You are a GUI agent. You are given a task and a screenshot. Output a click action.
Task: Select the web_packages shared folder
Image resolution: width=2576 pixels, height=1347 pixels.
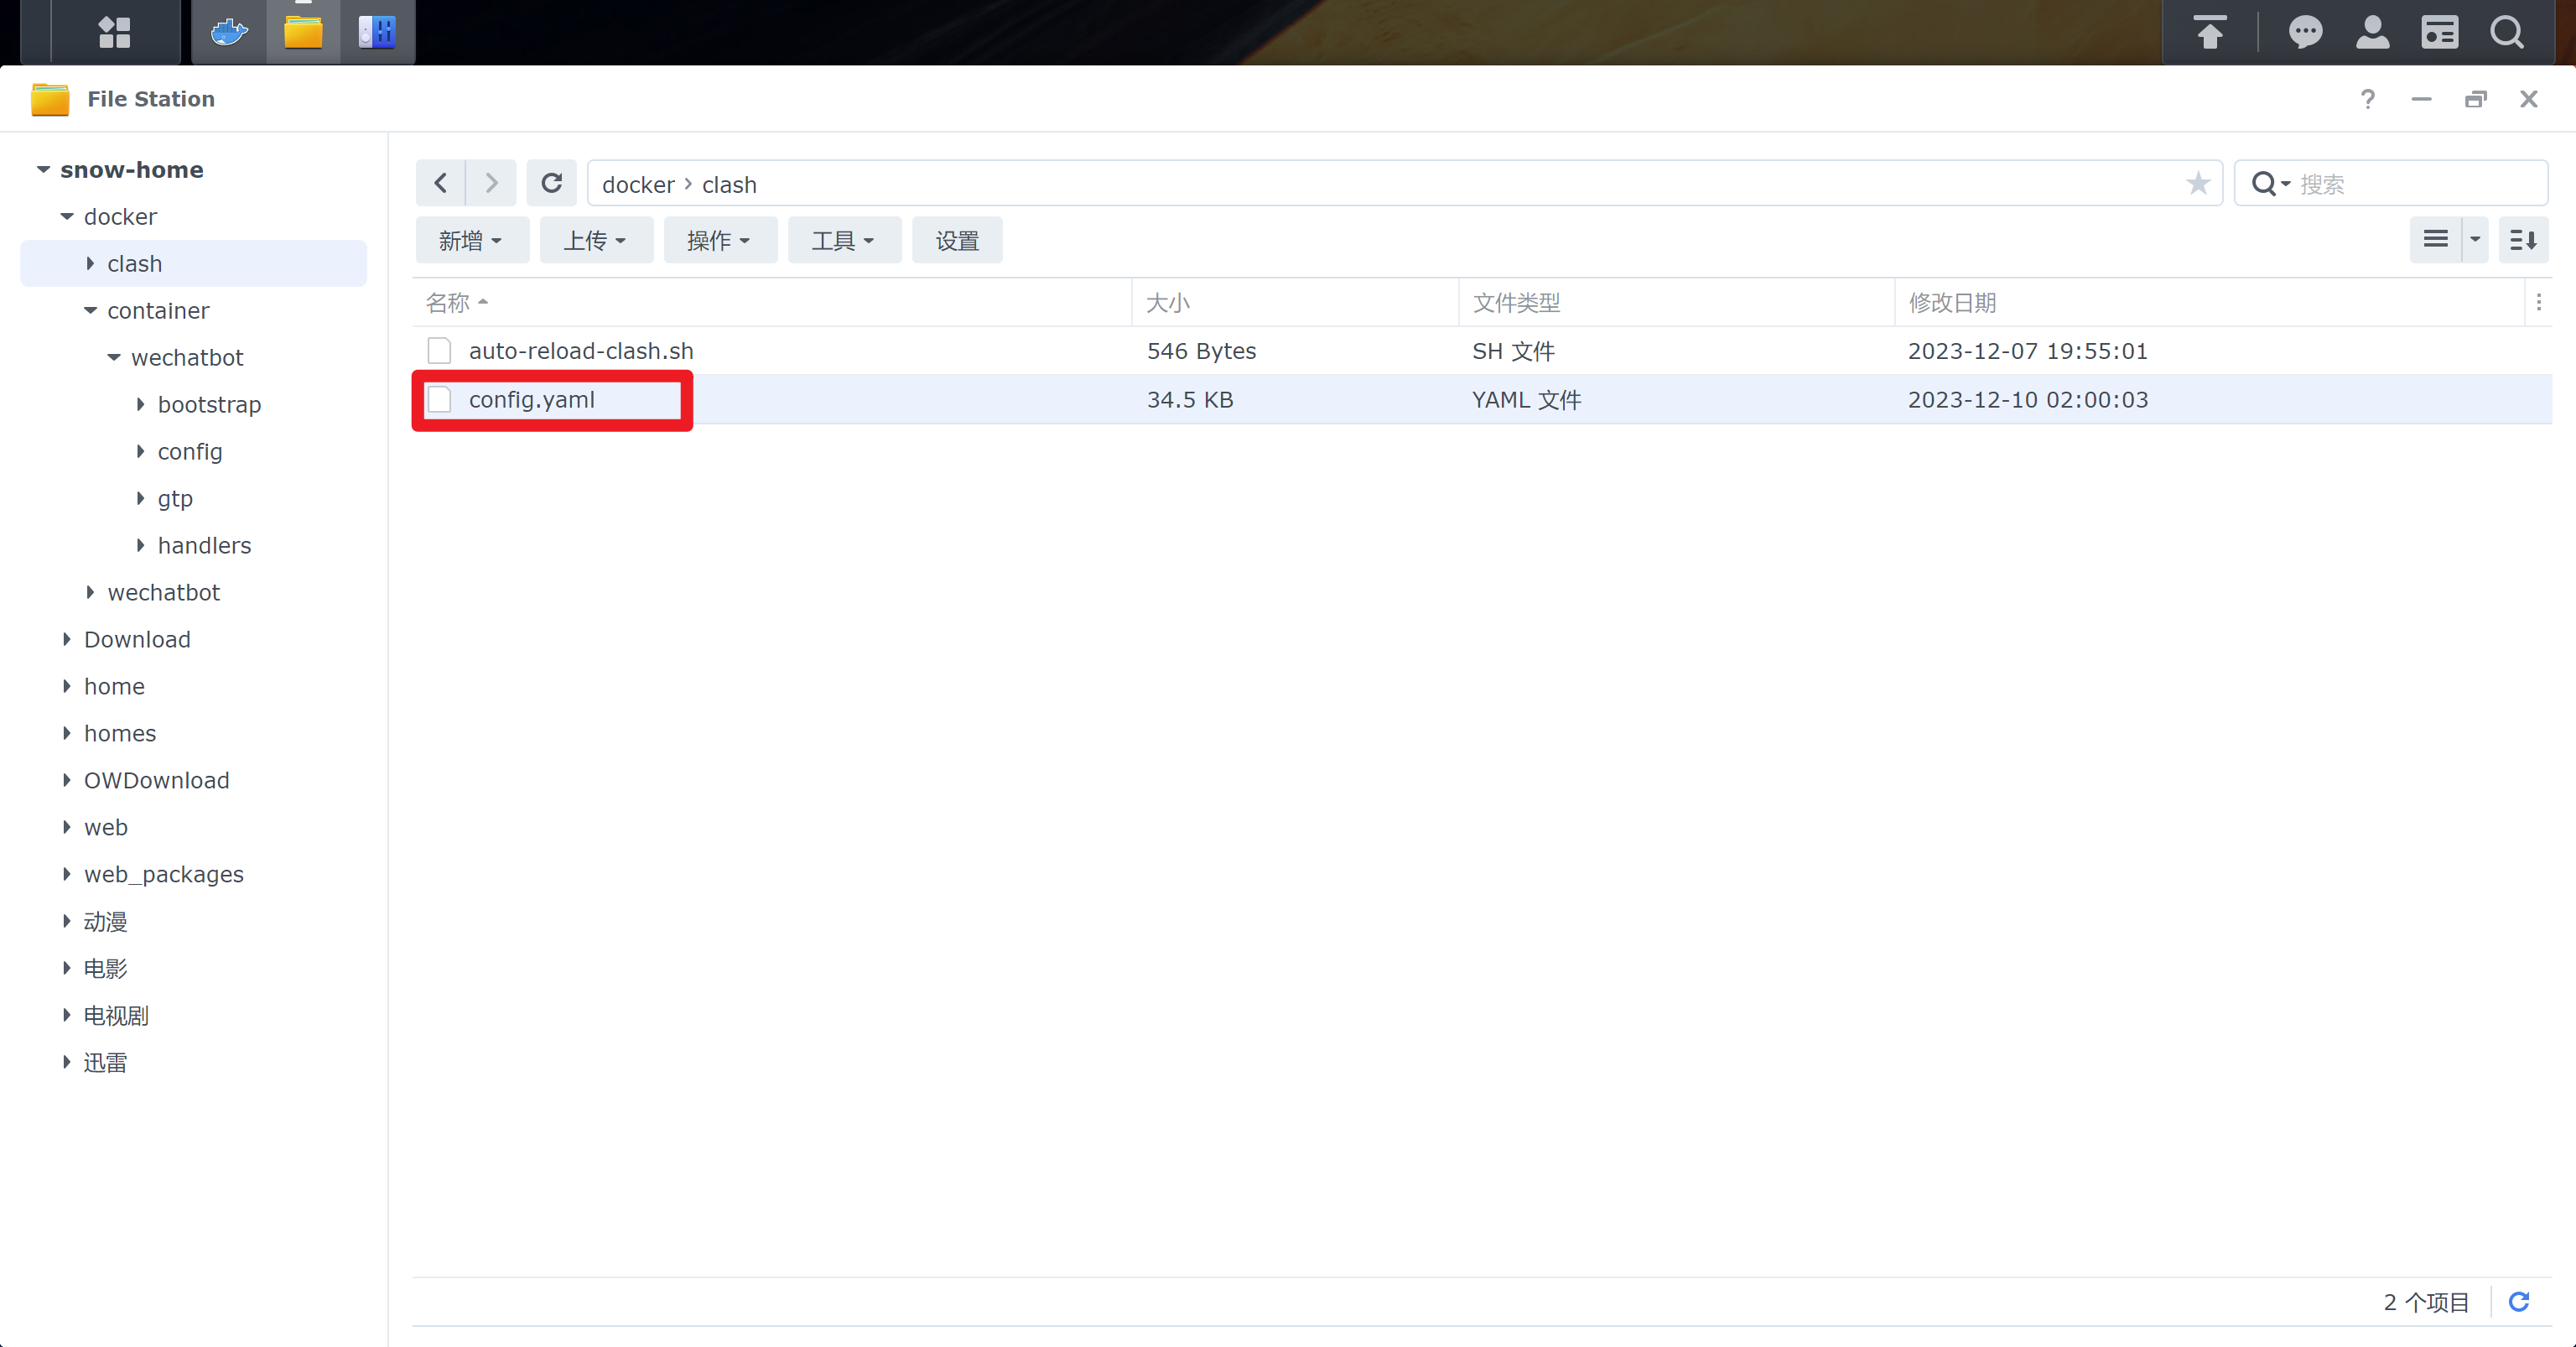pos(164,875)
